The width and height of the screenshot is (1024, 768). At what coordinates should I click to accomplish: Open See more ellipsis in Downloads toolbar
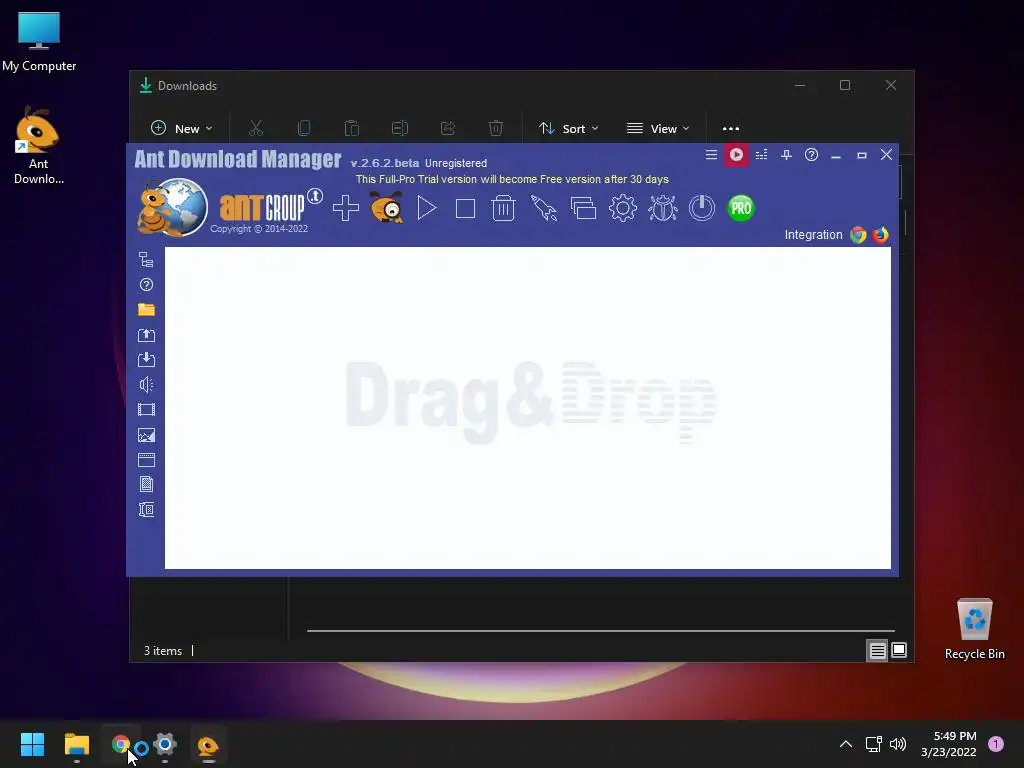click(x=731, y=129)
